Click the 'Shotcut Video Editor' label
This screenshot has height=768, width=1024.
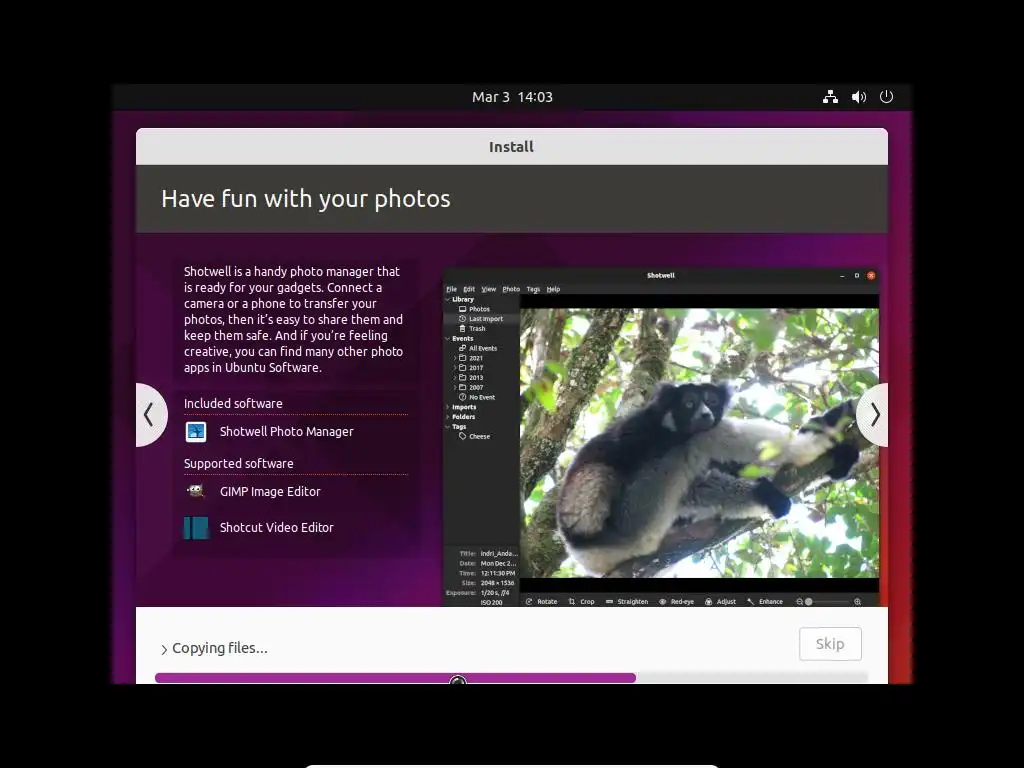coord(277,528)
